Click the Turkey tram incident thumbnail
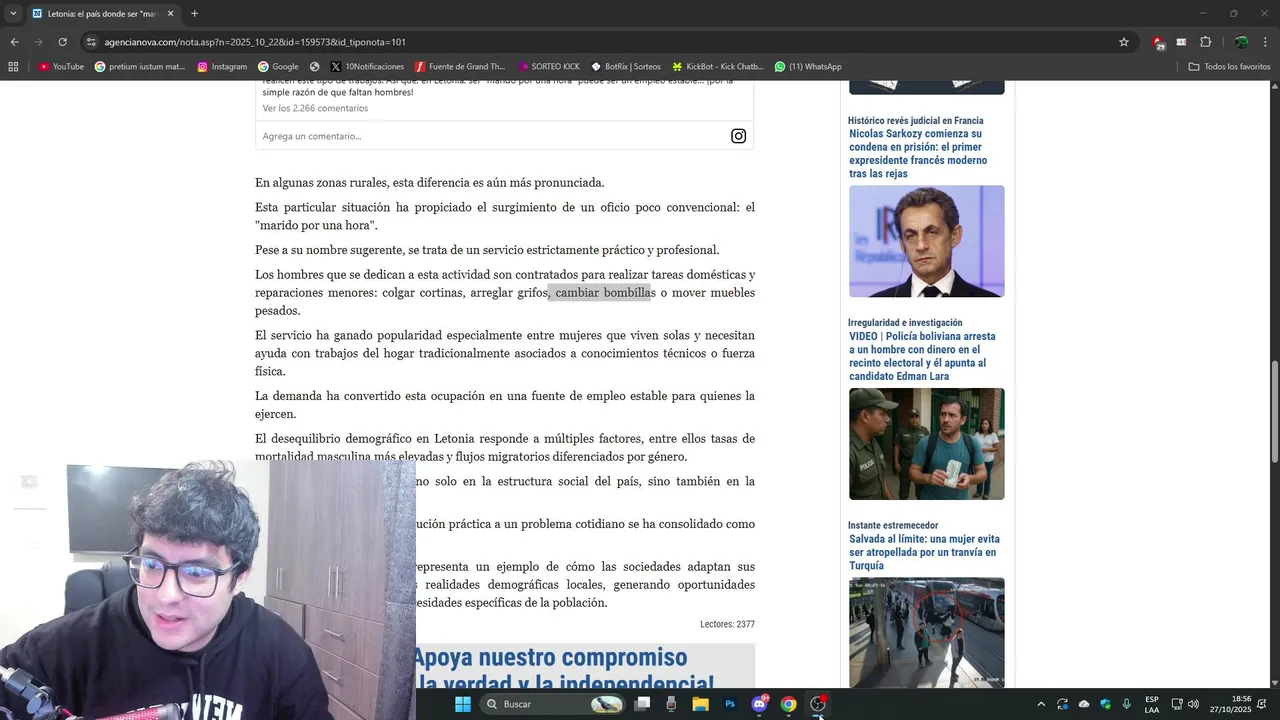1280x720 pixels. tap(927, 632)
